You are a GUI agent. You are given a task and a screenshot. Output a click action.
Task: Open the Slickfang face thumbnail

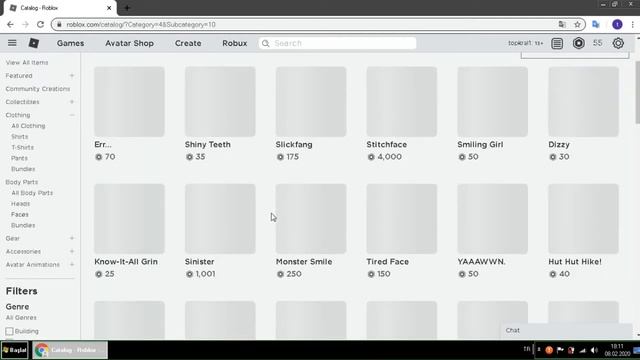tap(311, 102)
